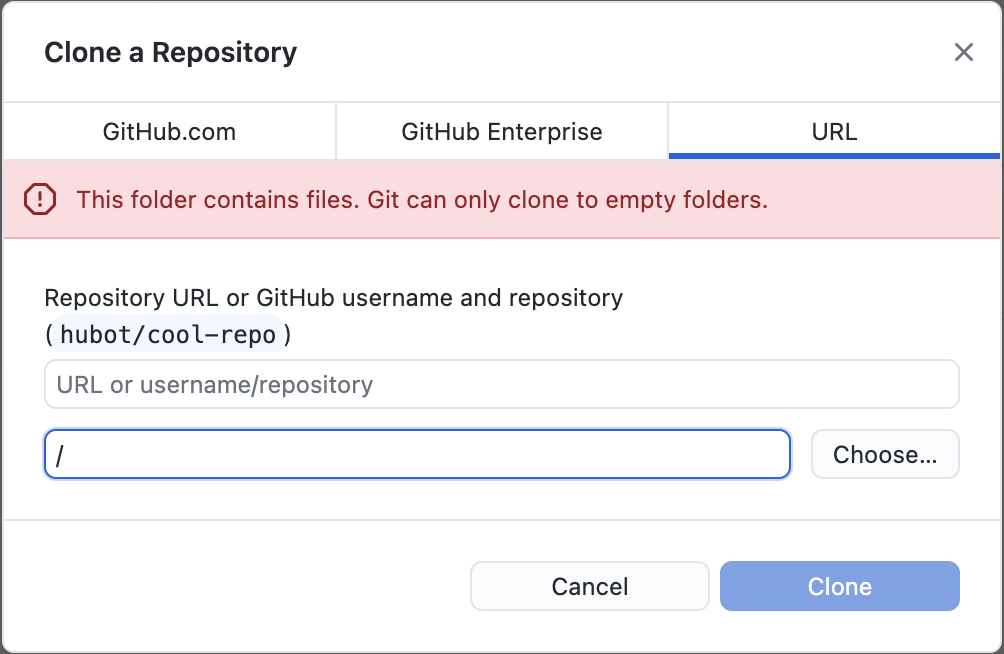Click the Cancel button
The width and height of the screenshot is (1004, 654).
589,586
